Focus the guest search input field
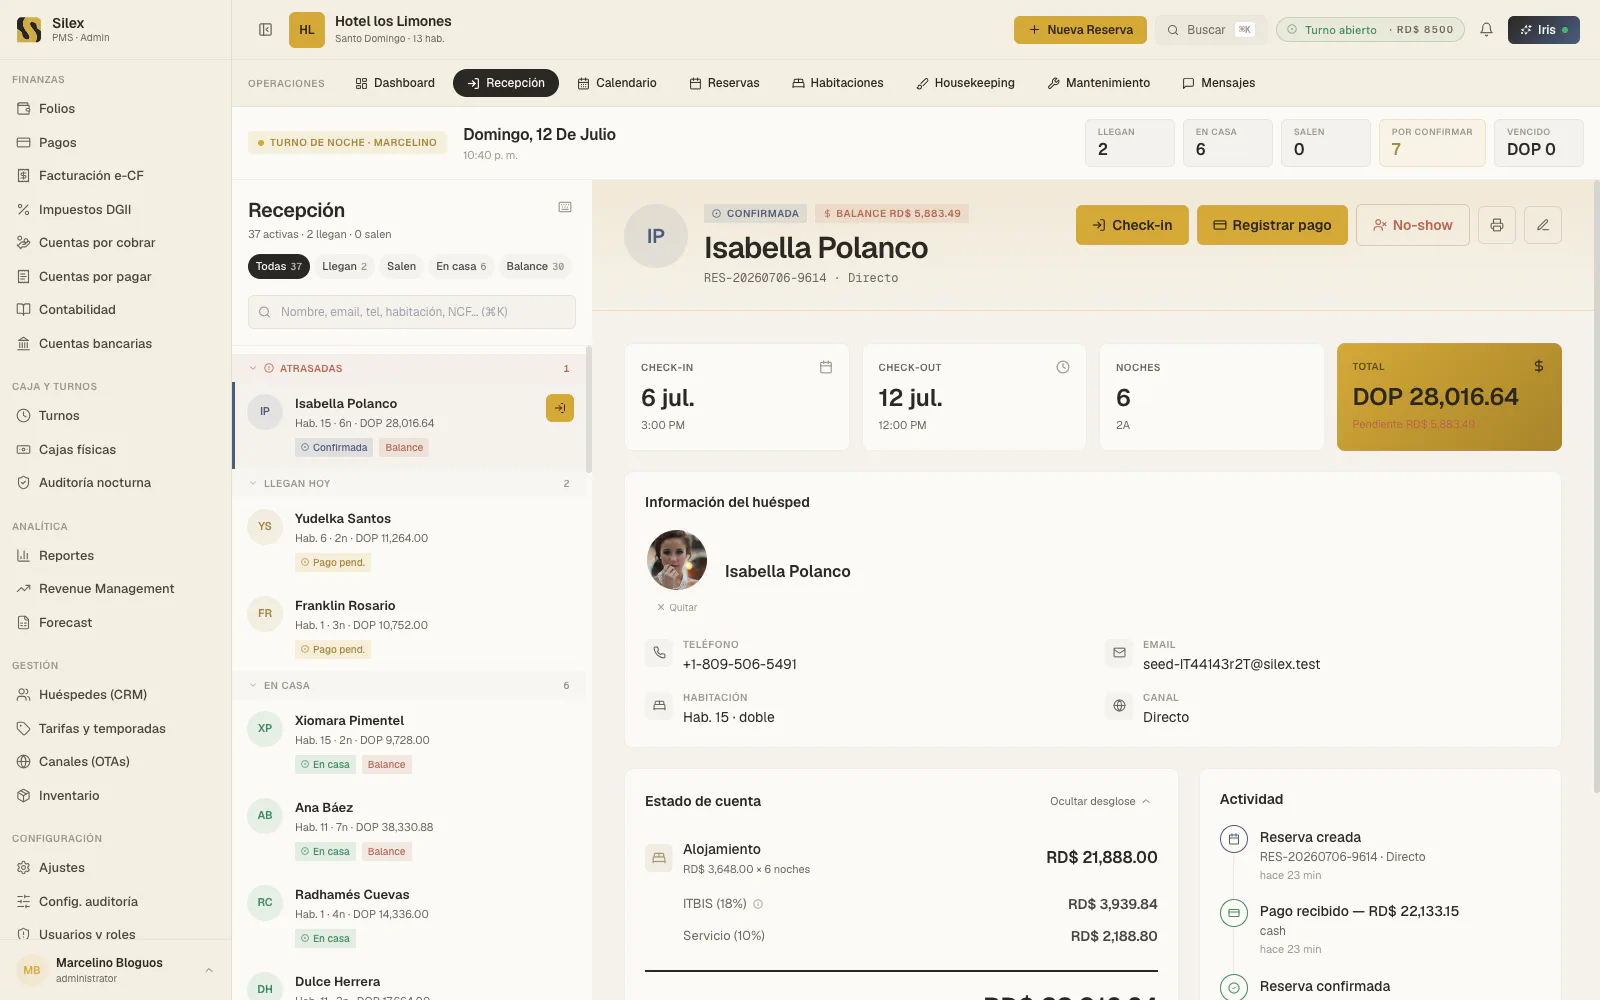This screenshot has height=1000, width=1600. tap(412, 312)
